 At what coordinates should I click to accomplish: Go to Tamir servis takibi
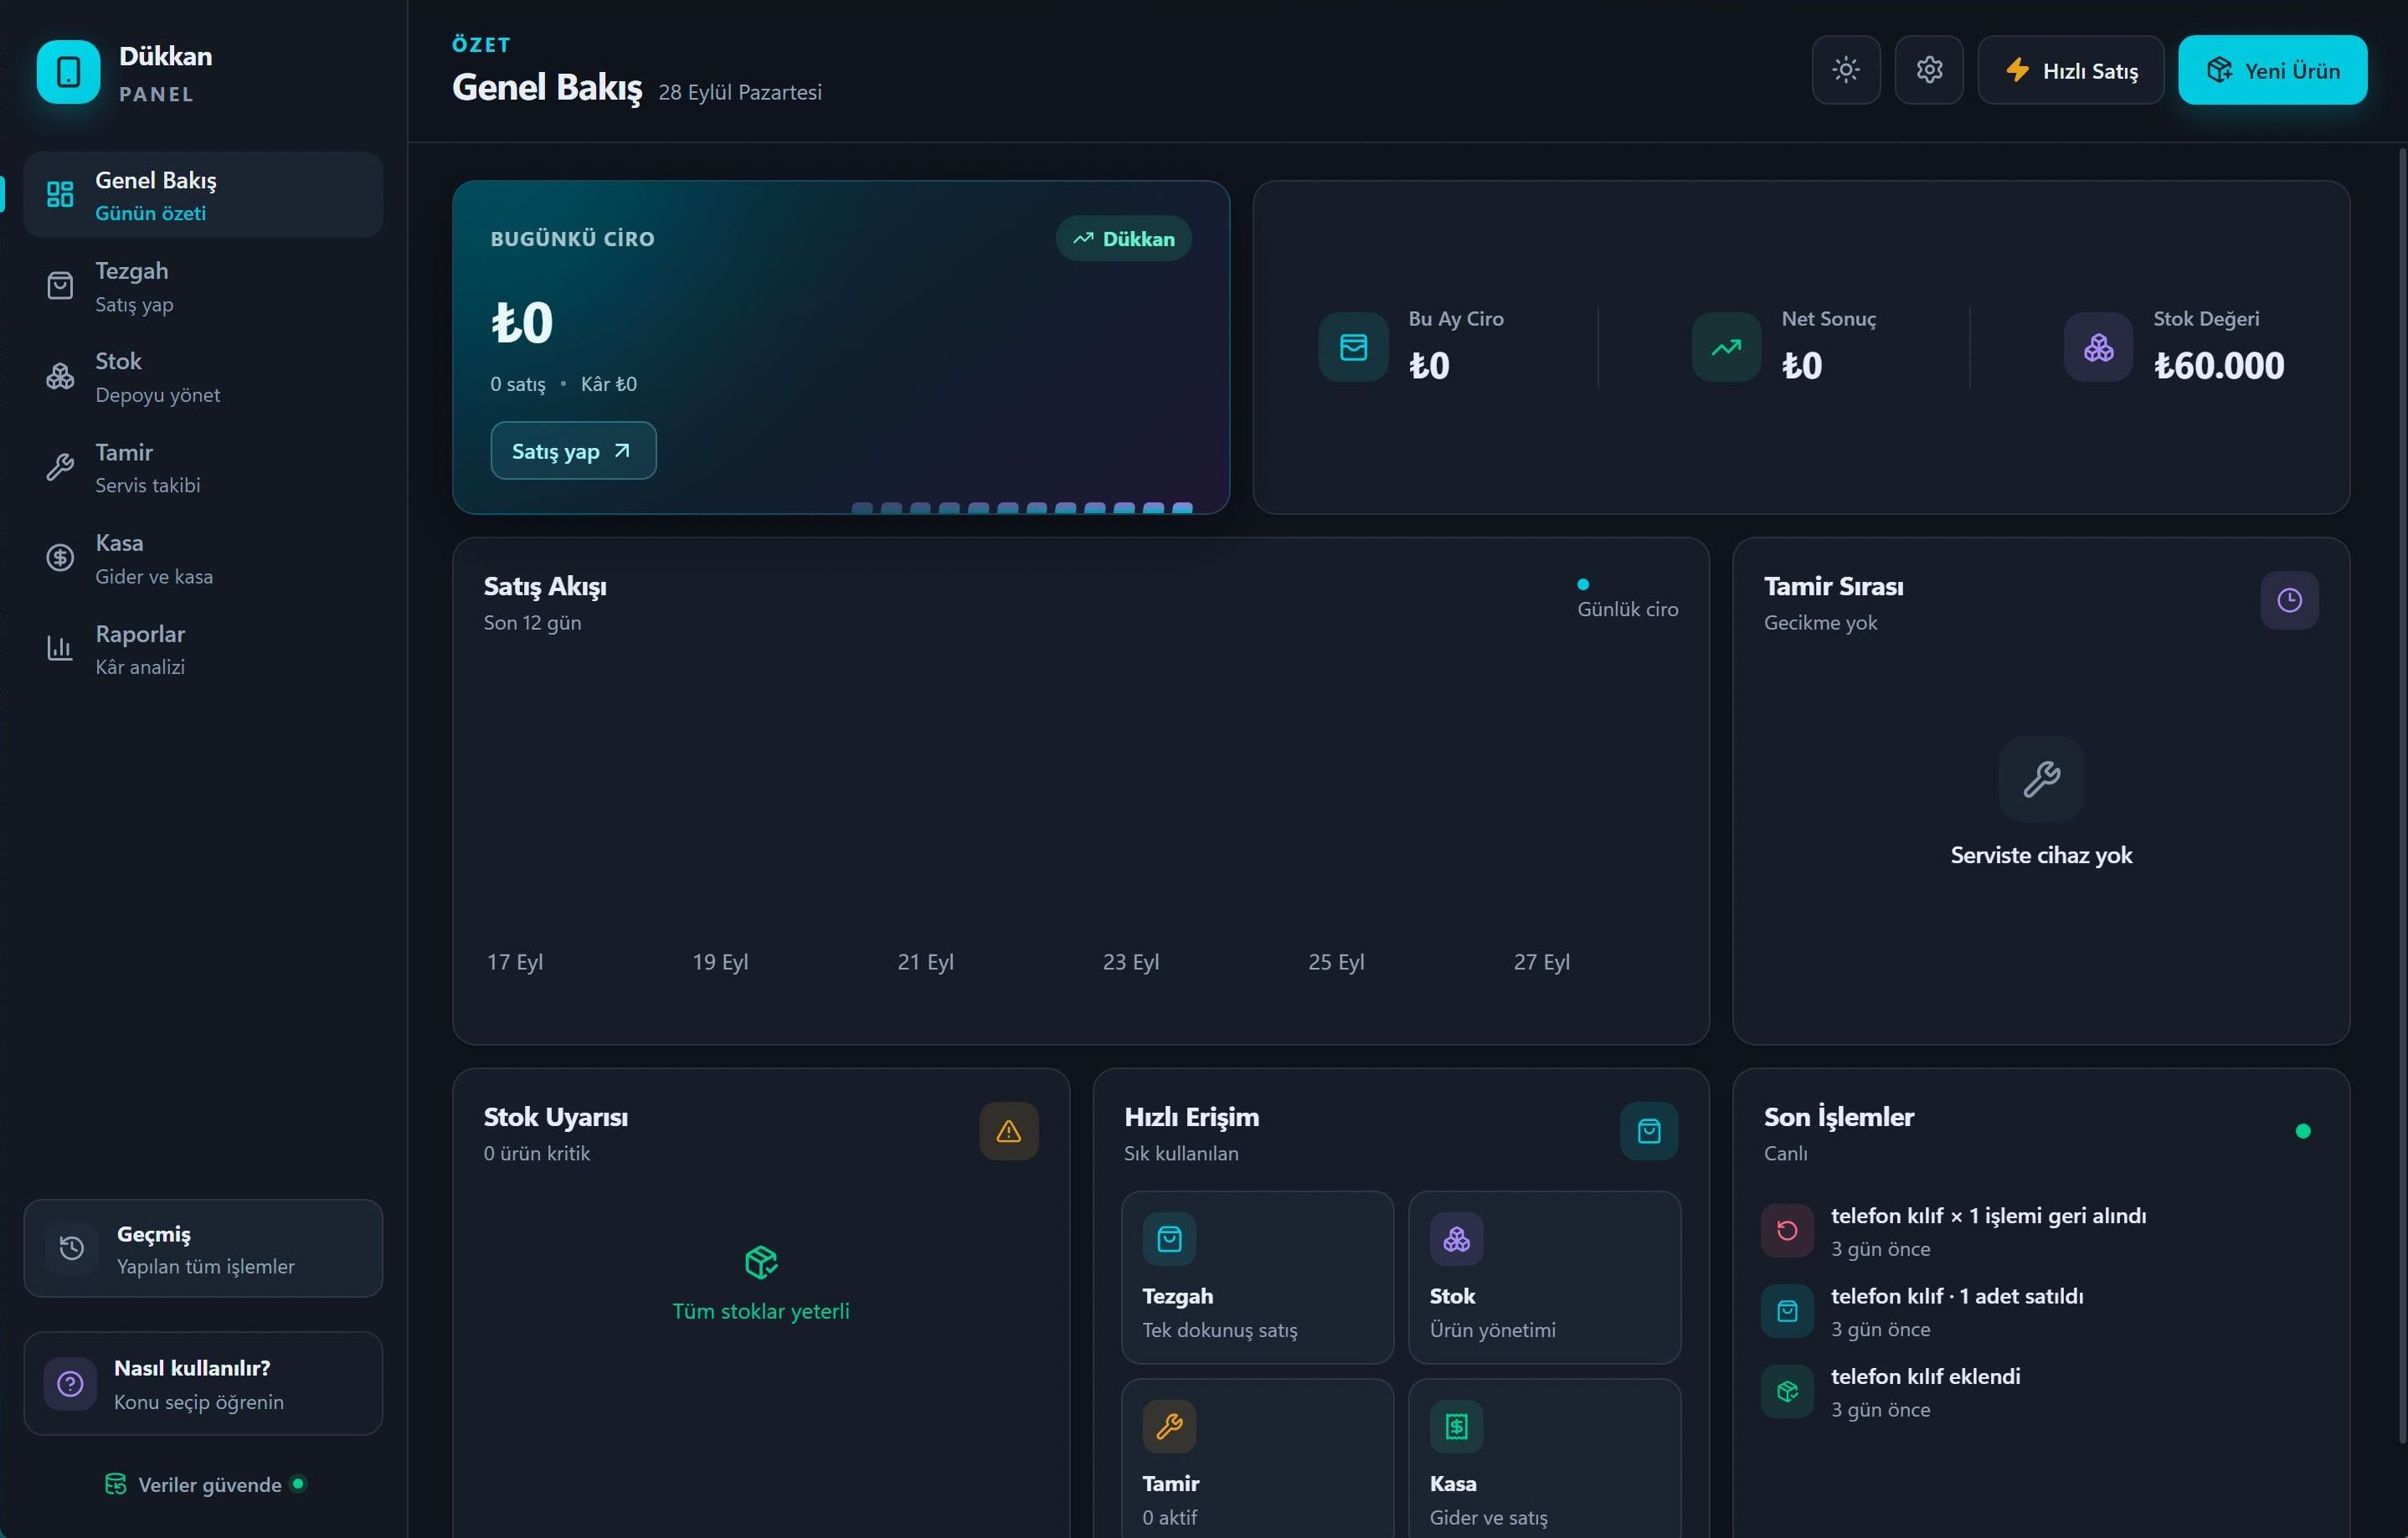[x=203, y=468]
